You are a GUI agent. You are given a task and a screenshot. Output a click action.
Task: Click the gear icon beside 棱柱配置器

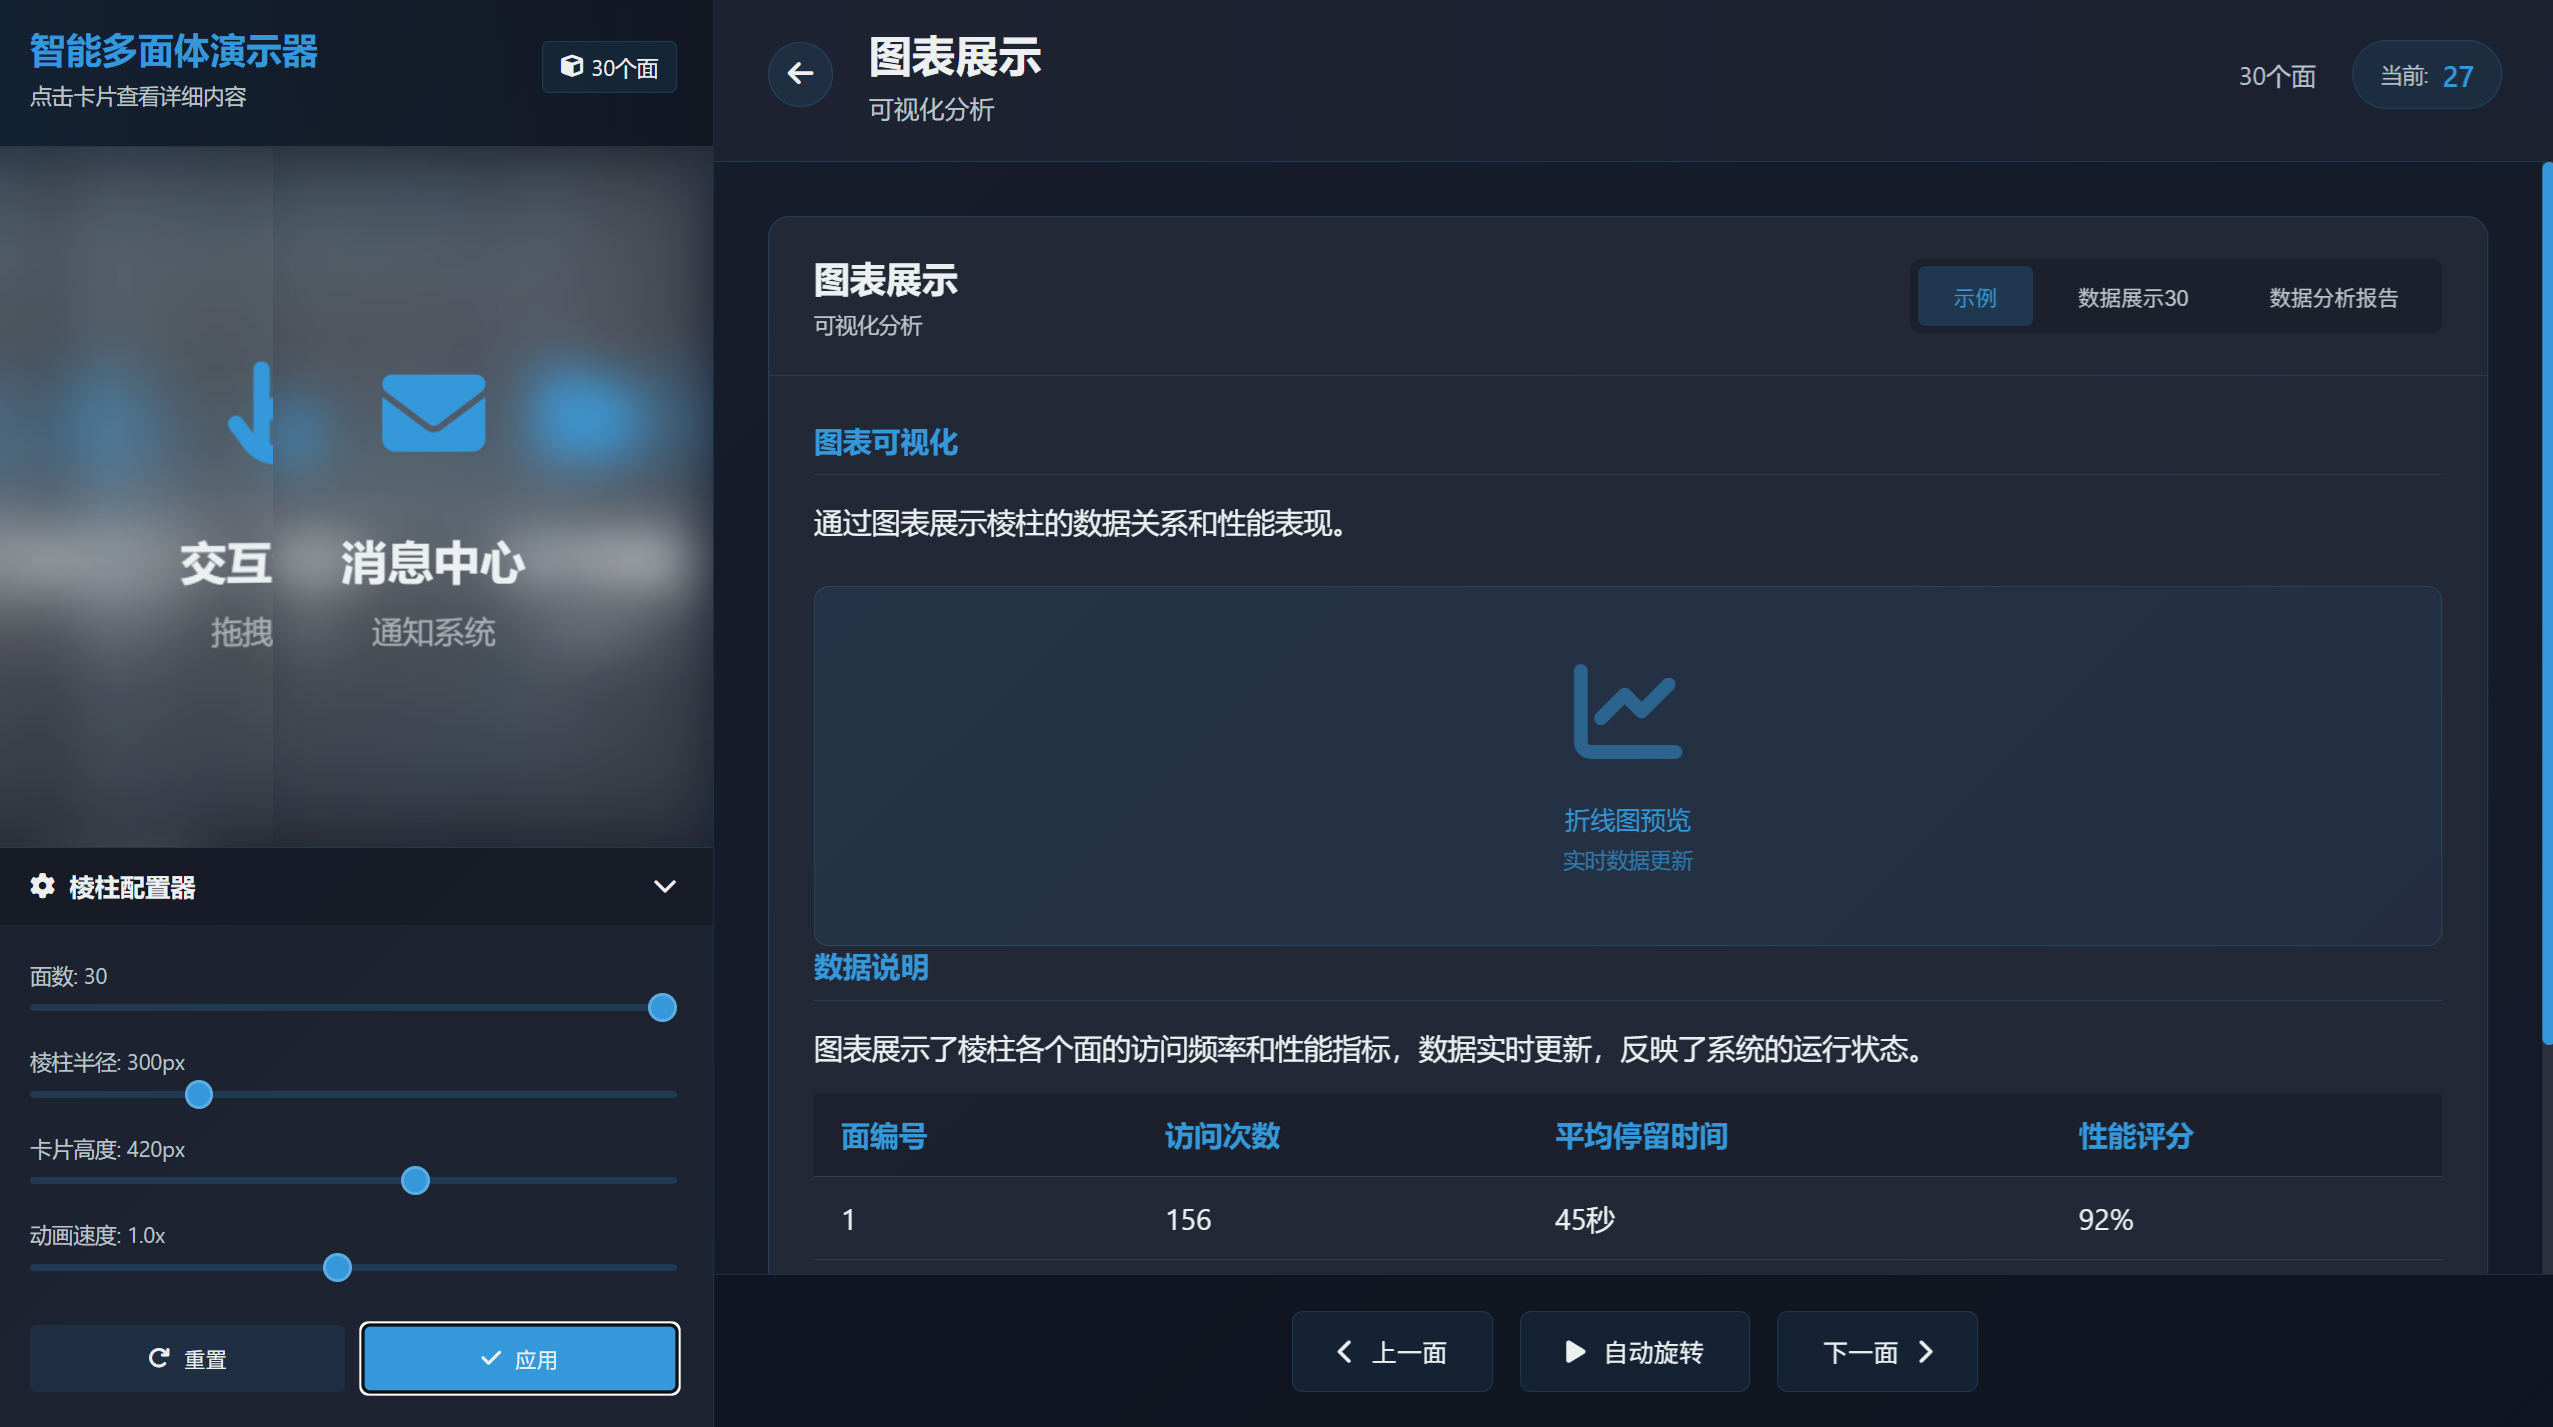pyautogui.click(x=42, y=886)
